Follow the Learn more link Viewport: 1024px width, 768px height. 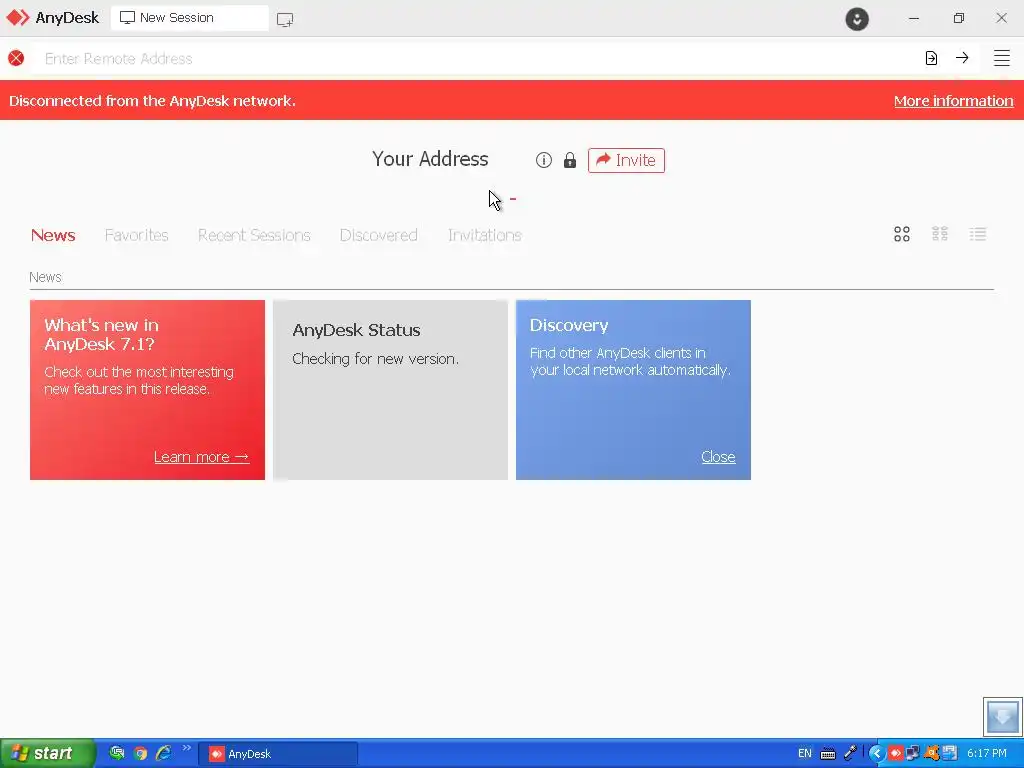pos(202,456)
